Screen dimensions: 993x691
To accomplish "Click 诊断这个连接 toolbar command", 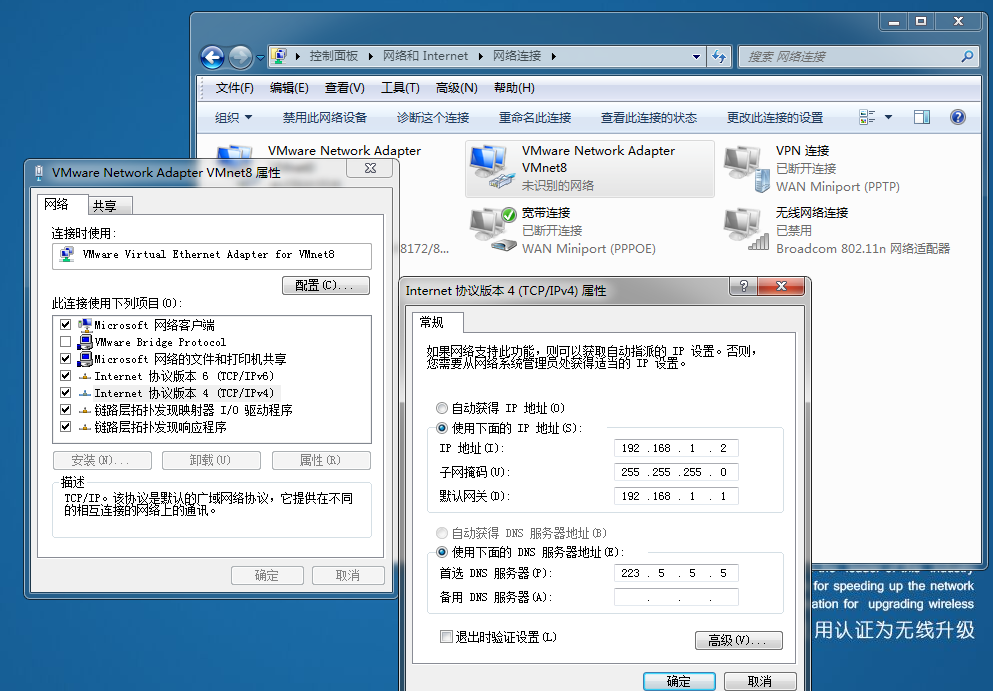I will point(433,117).
